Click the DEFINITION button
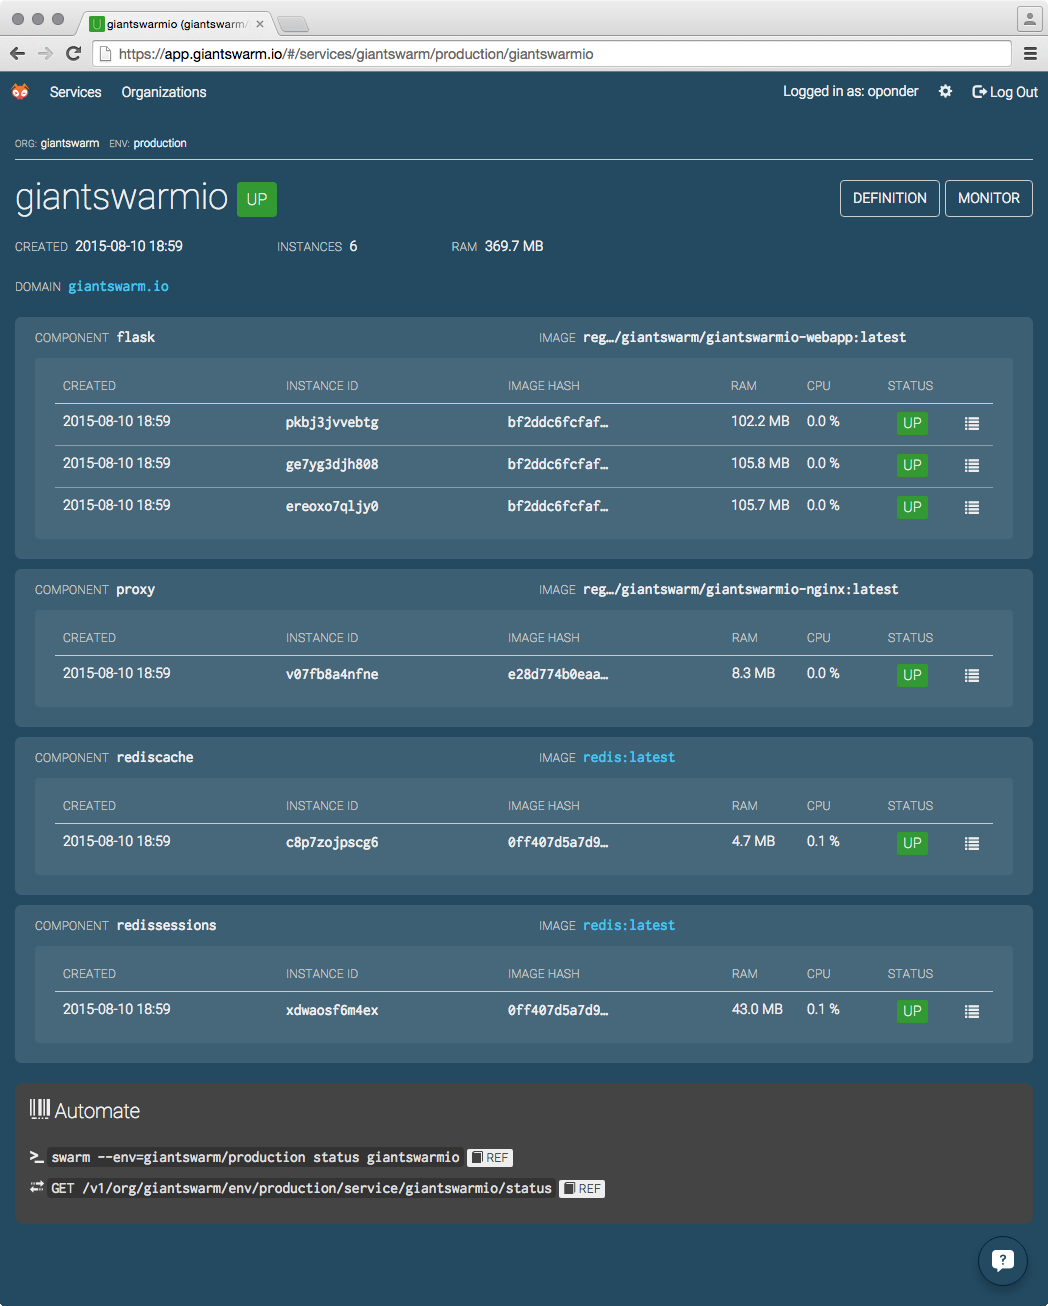 [890, 198]
